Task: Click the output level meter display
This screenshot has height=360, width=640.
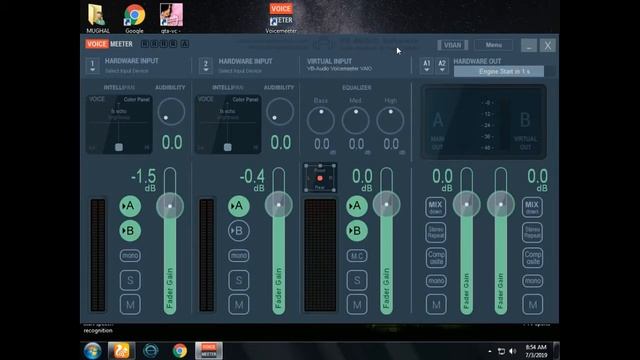Action: coord(484,122)
